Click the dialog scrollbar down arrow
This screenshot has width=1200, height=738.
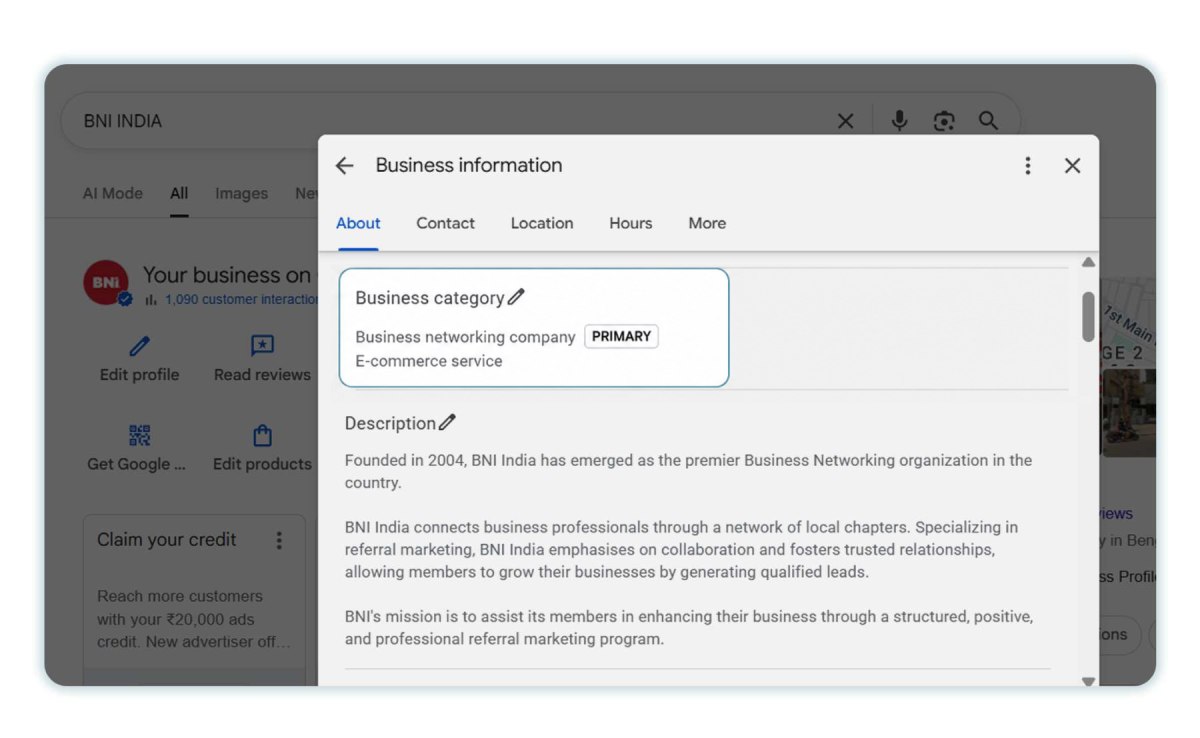pyautogui.click(x=1088, y=681)
